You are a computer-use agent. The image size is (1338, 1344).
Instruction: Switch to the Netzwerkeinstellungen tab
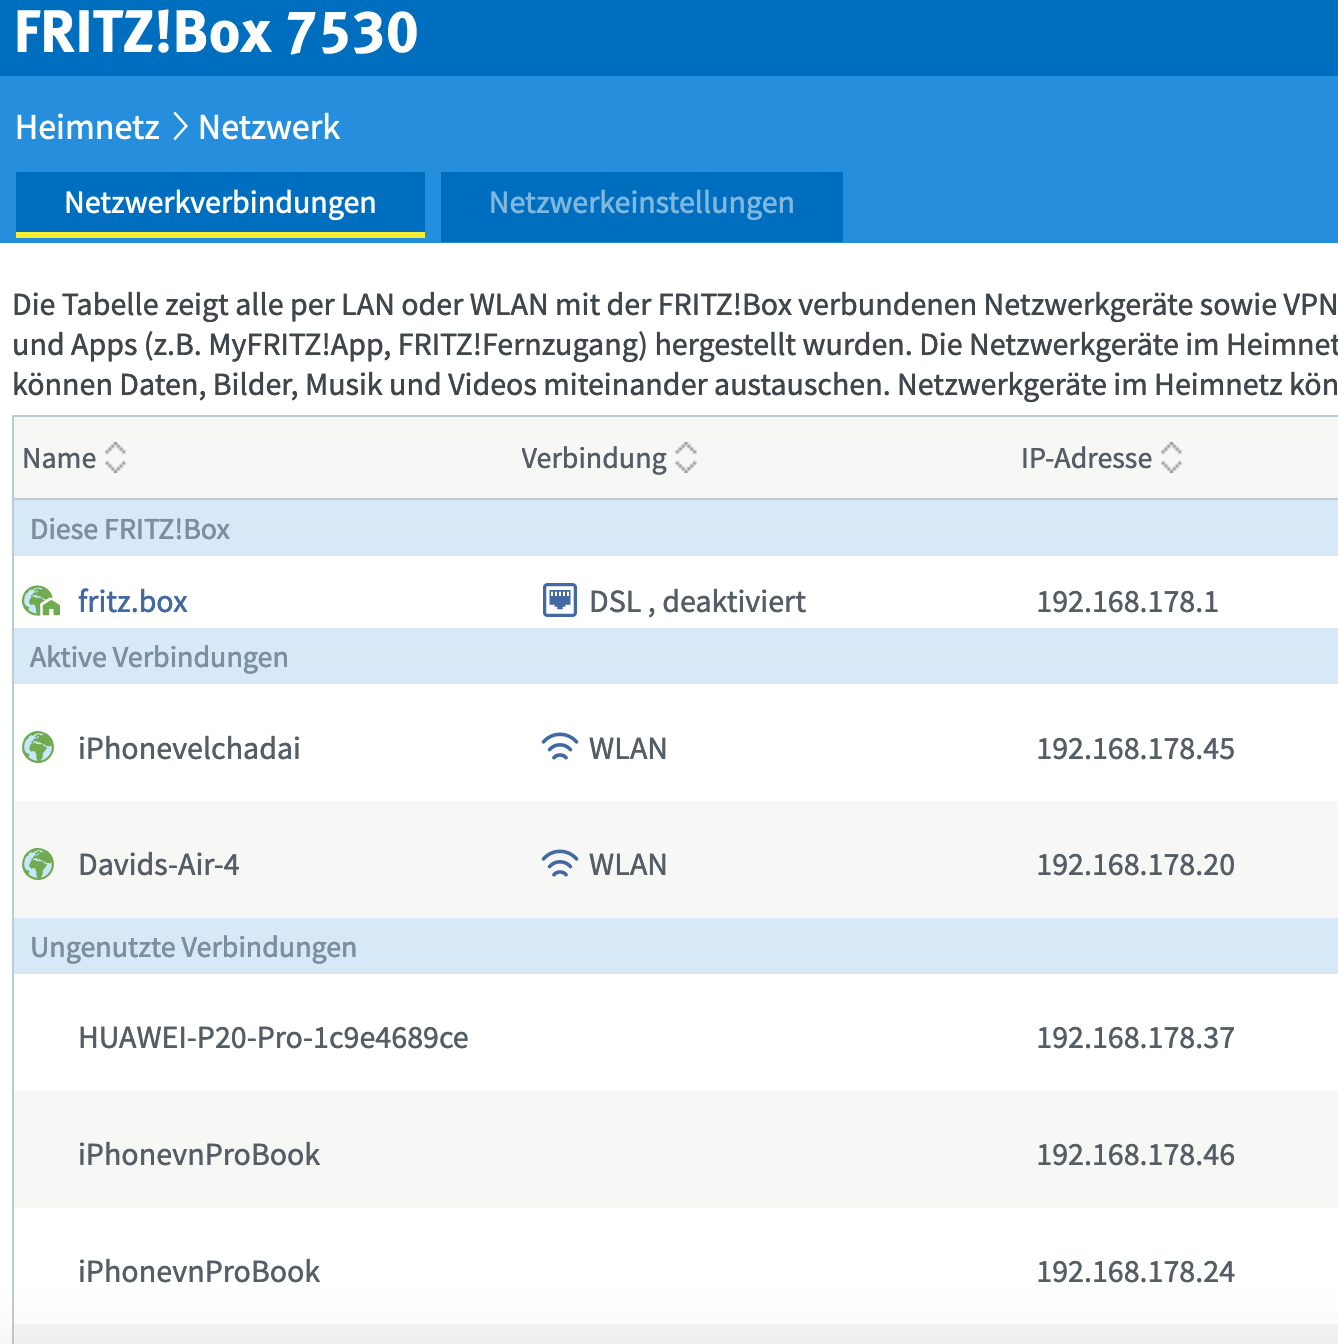click(x=641, y=203)
